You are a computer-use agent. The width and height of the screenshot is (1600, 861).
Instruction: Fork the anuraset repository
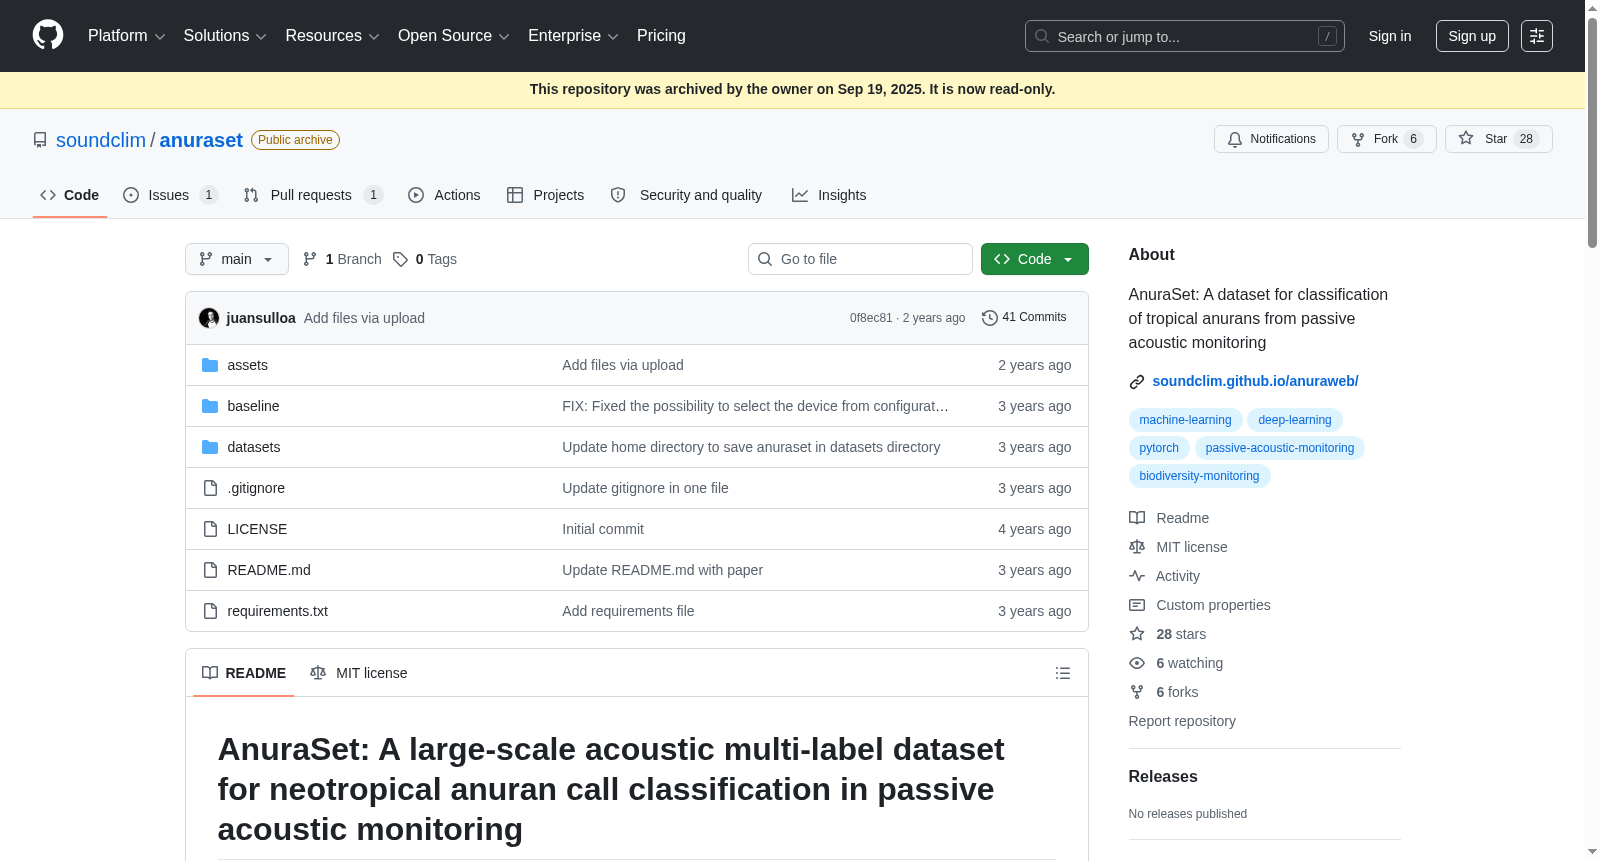pos(1386,139)
